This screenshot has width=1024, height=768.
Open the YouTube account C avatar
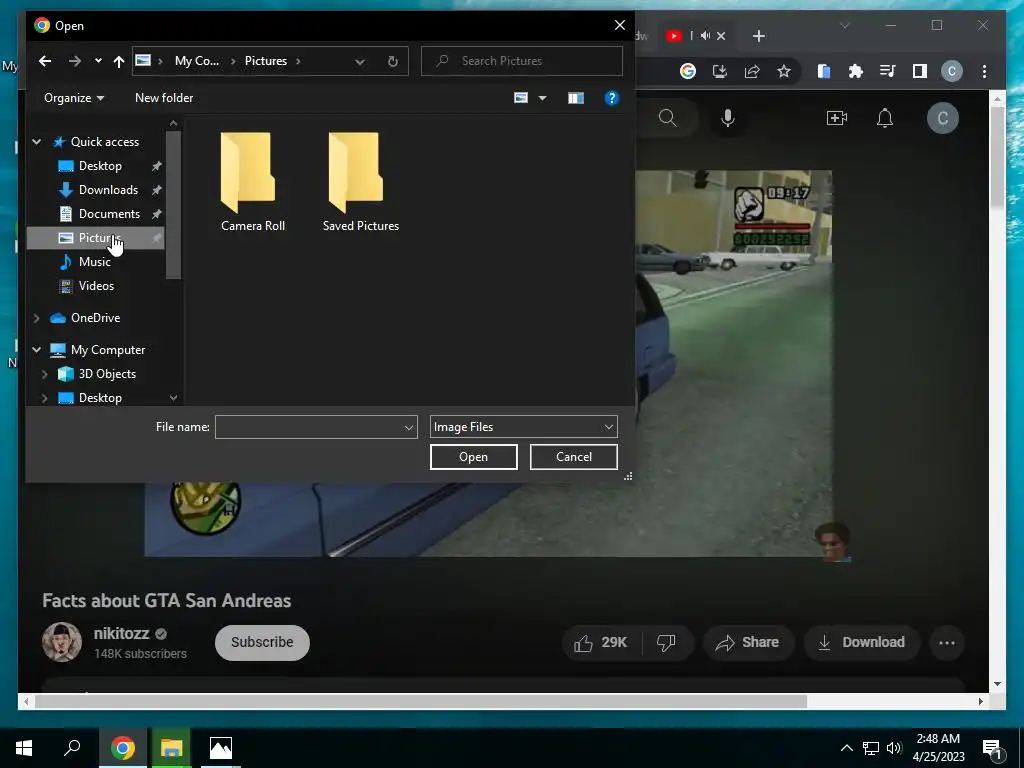pyautogui.click(x=942, y=118)
